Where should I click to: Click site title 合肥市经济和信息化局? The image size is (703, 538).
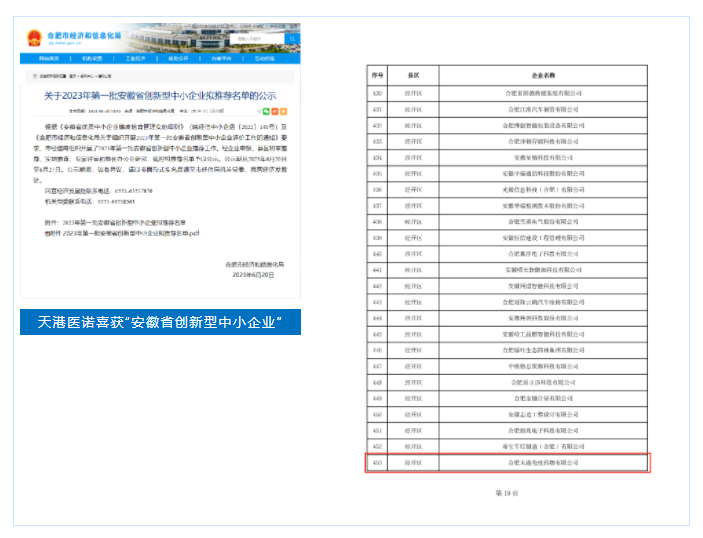[84, 35]
